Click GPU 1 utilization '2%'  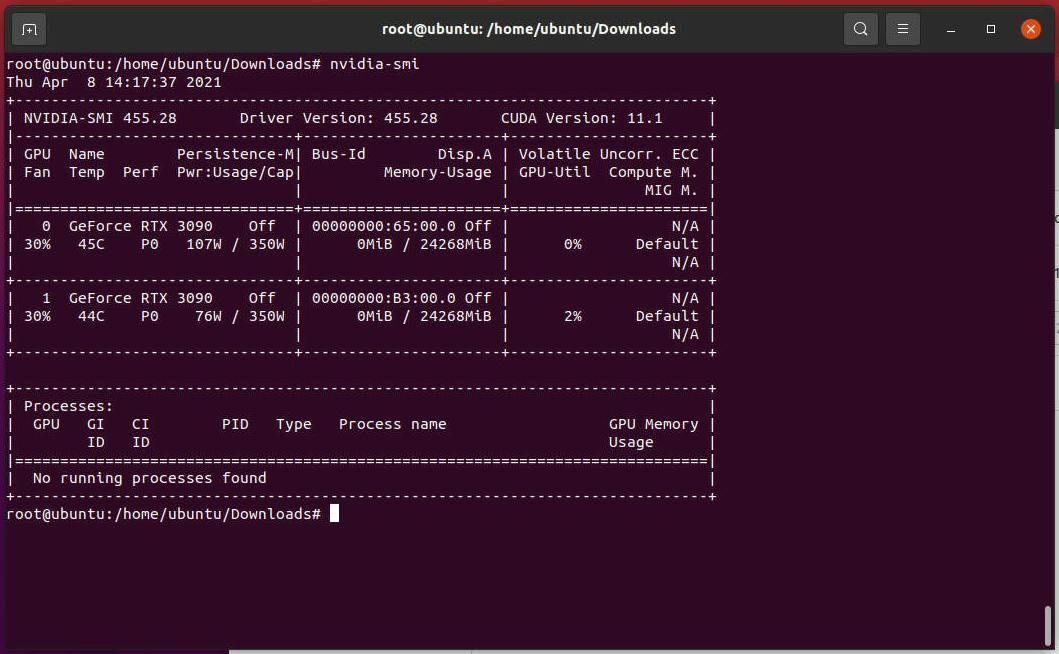[x=573, y=316]
